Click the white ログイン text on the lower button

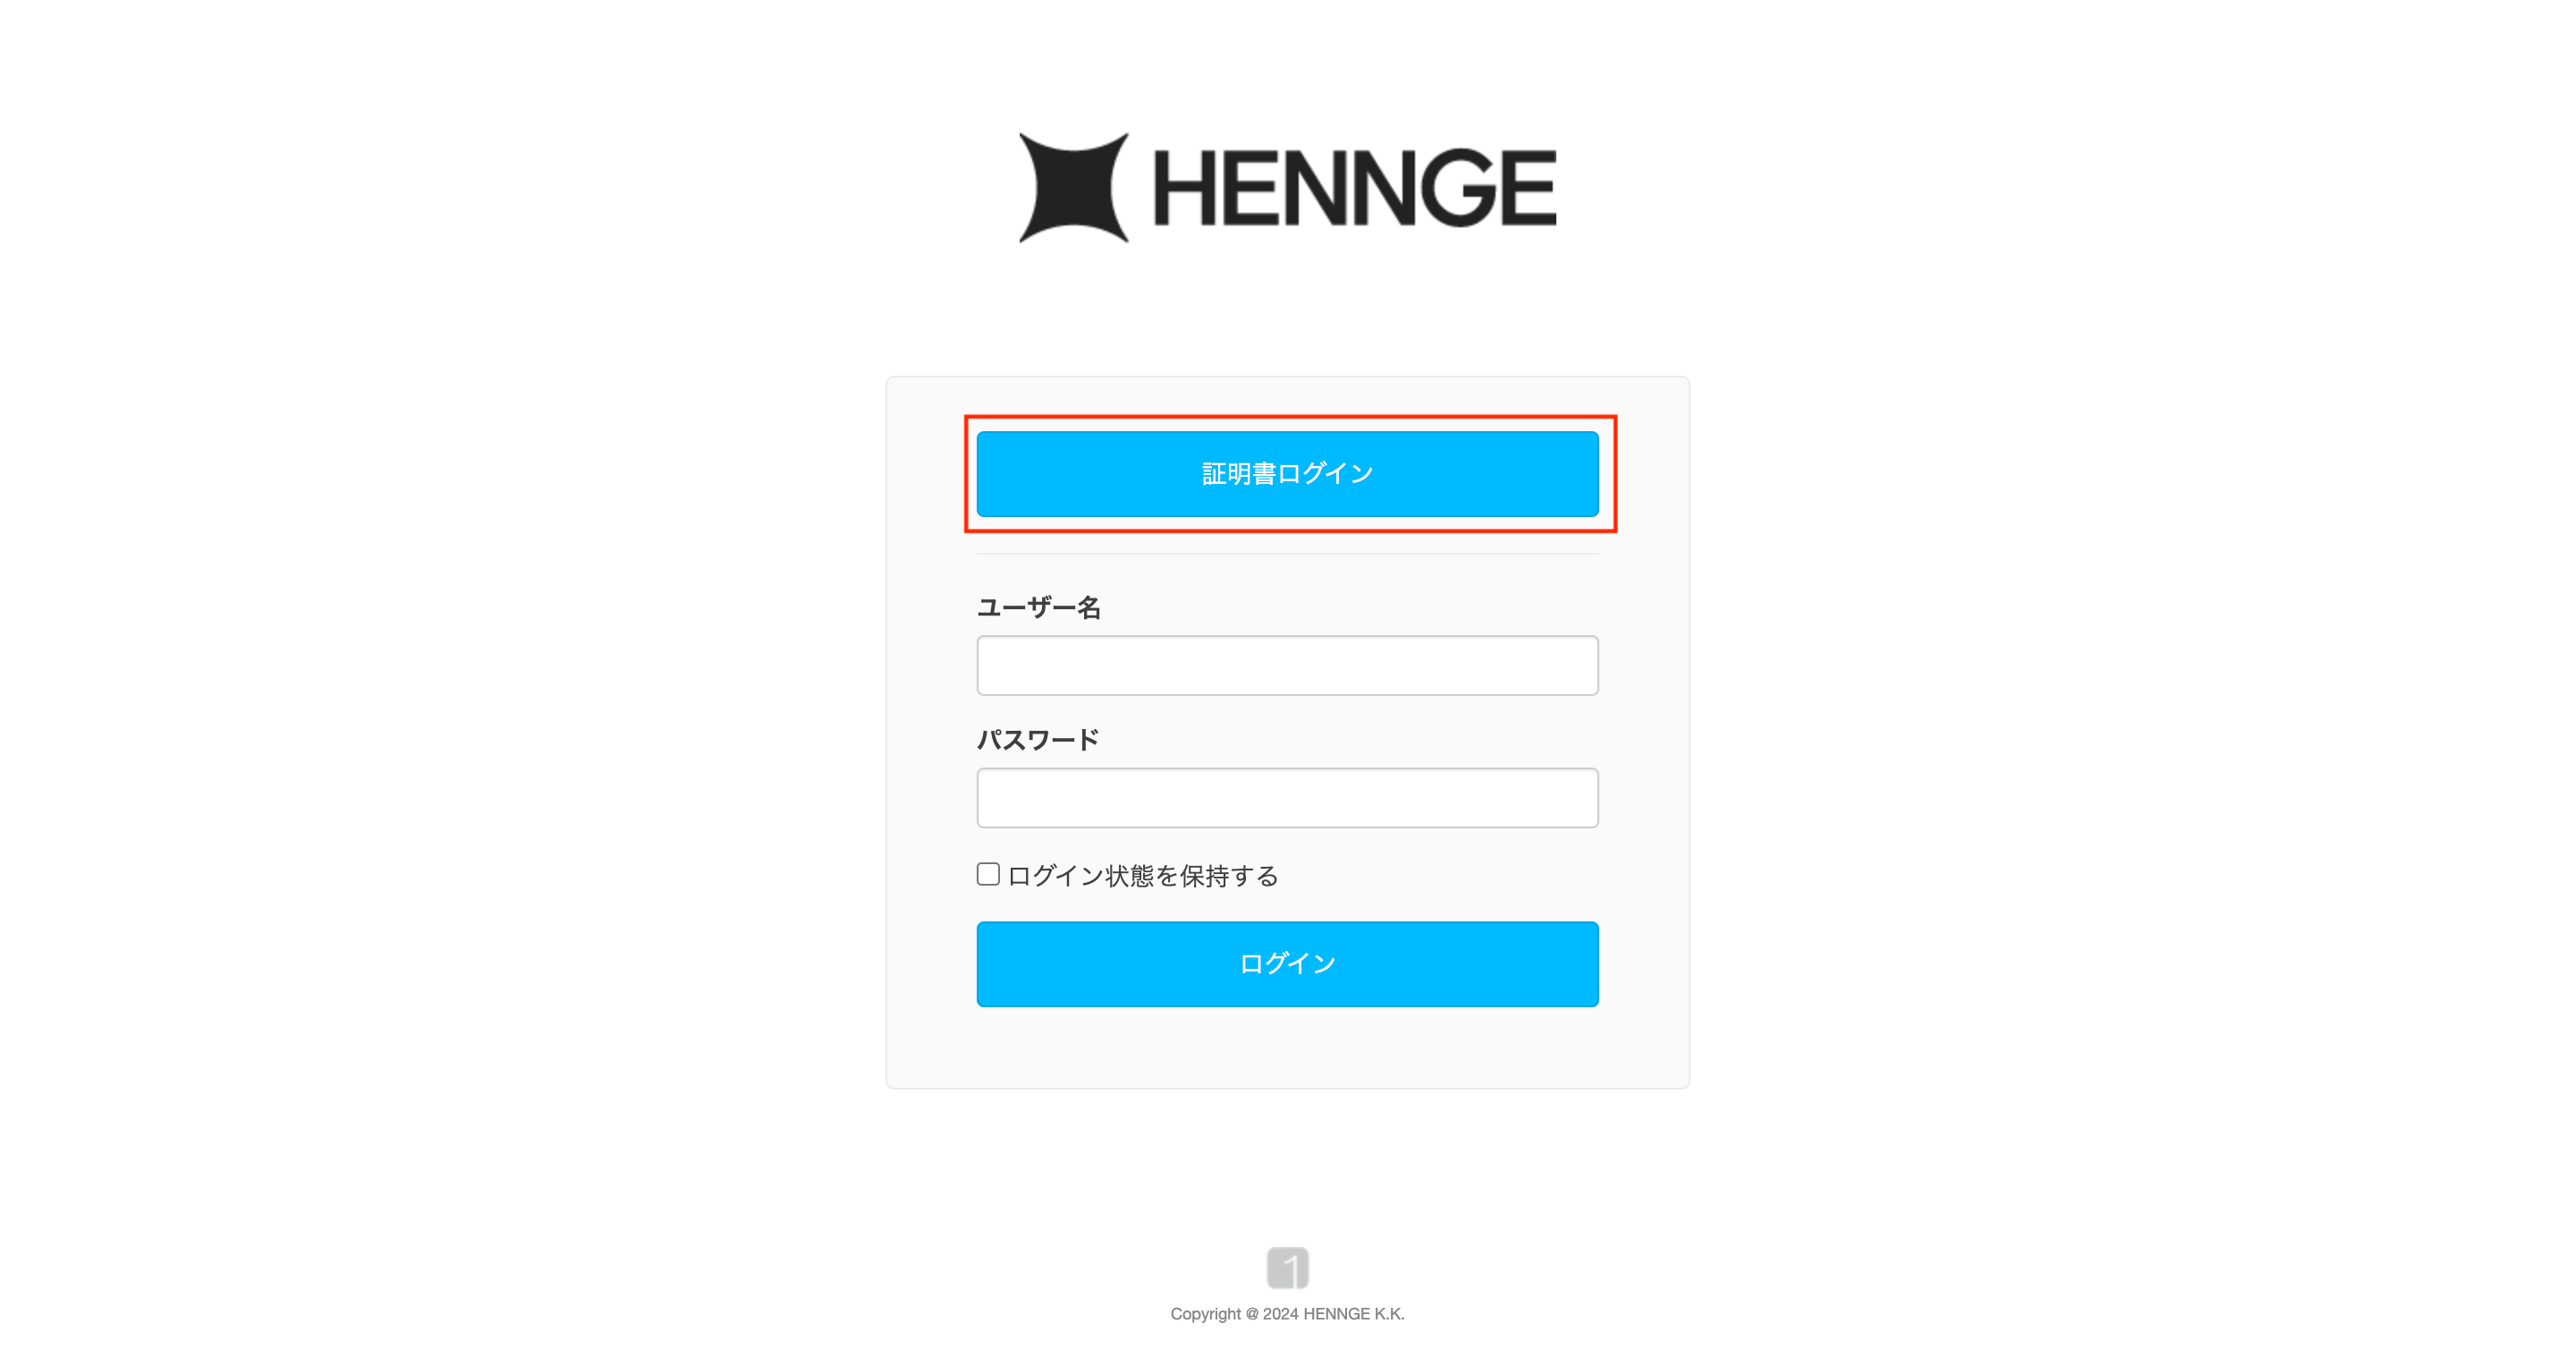click(x=1287, y=964)
